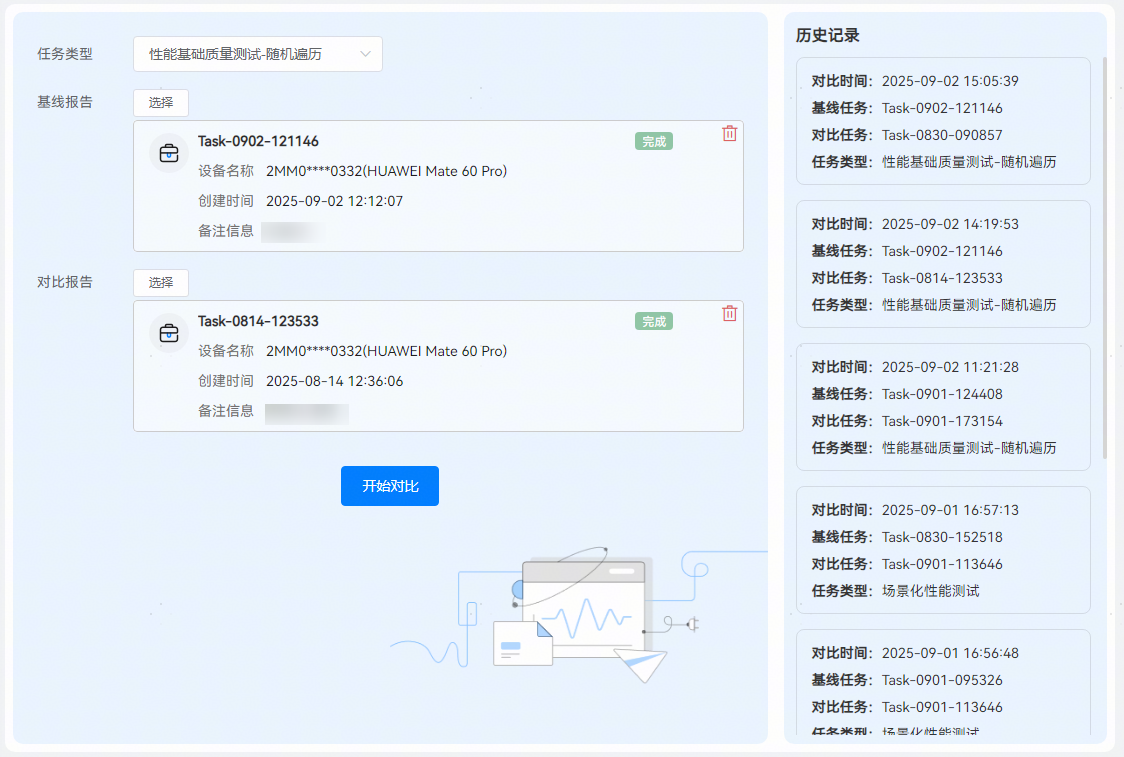This screenshot has height=757, width=1124.
Task: Delete the baseline report Task-0902-121146 via trash icon
Action: 729,134
